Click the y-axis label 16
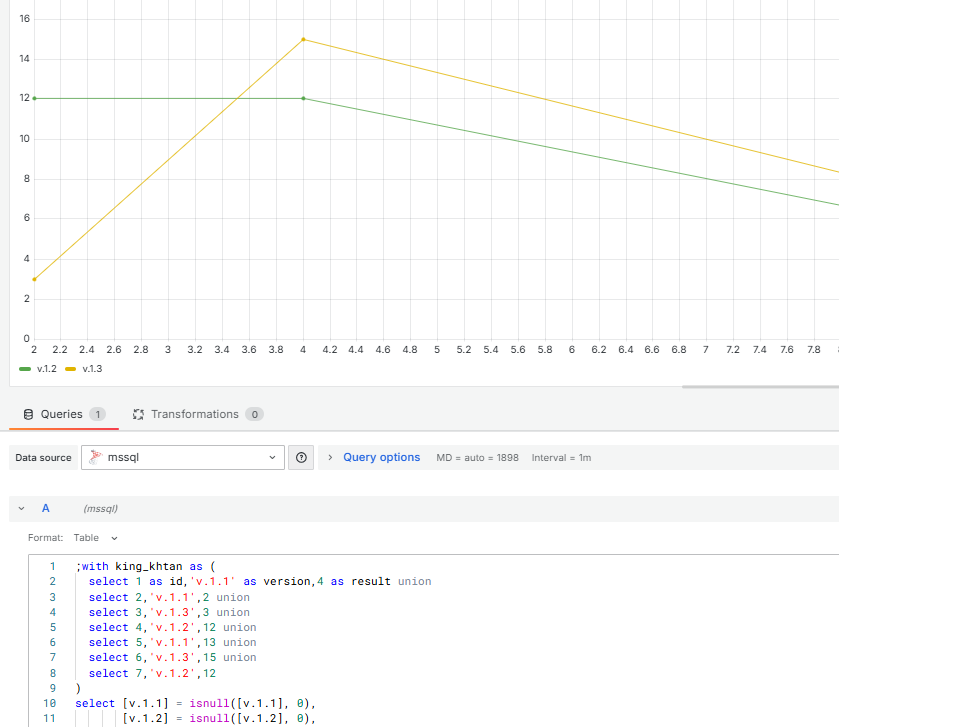Image resolution: width=978 pixels, height=727 pixels. coord(24,19)
